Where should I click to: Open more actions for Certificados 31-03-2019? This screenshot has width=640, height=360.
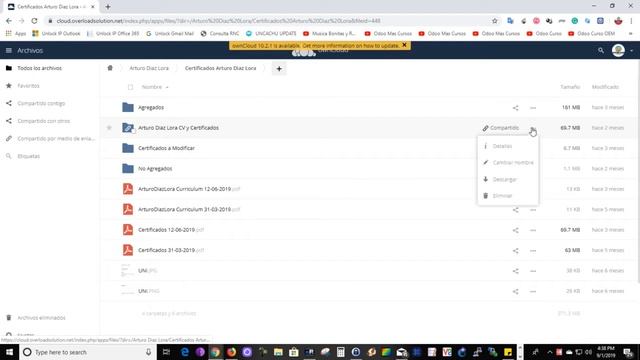pos(533,251)
